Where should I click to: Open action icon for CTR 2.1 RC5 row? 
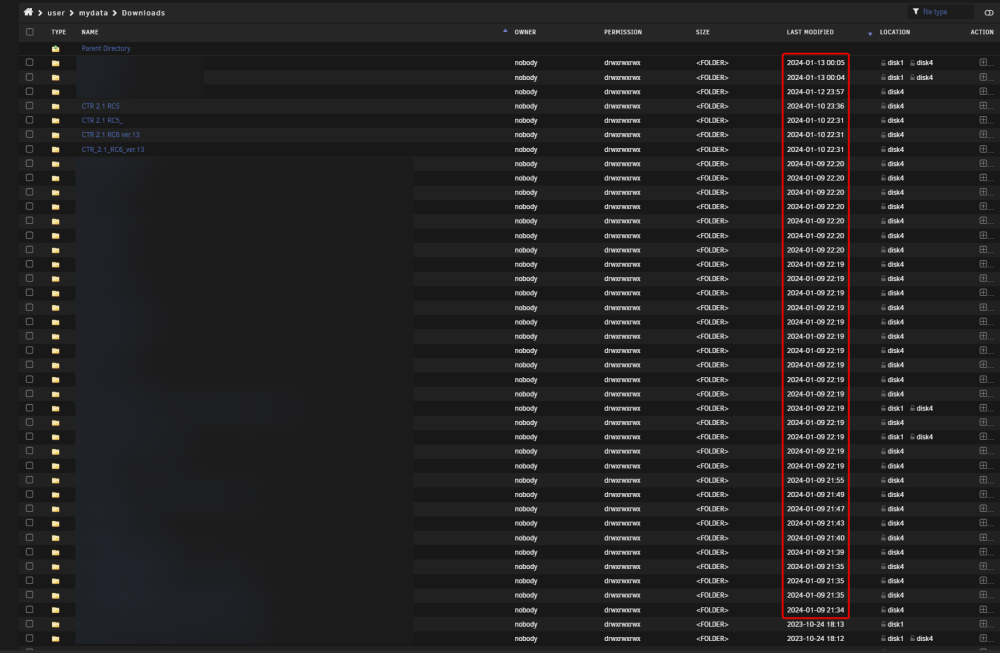pos(983,106)
